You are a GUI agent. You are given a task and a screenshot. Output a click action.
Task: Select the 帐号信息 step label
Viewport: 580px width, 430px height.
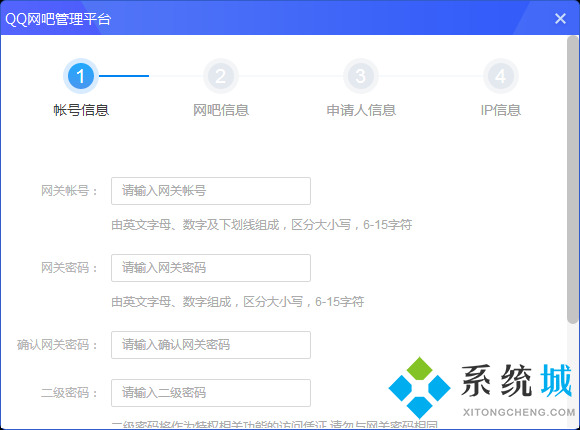click(81, 110)
